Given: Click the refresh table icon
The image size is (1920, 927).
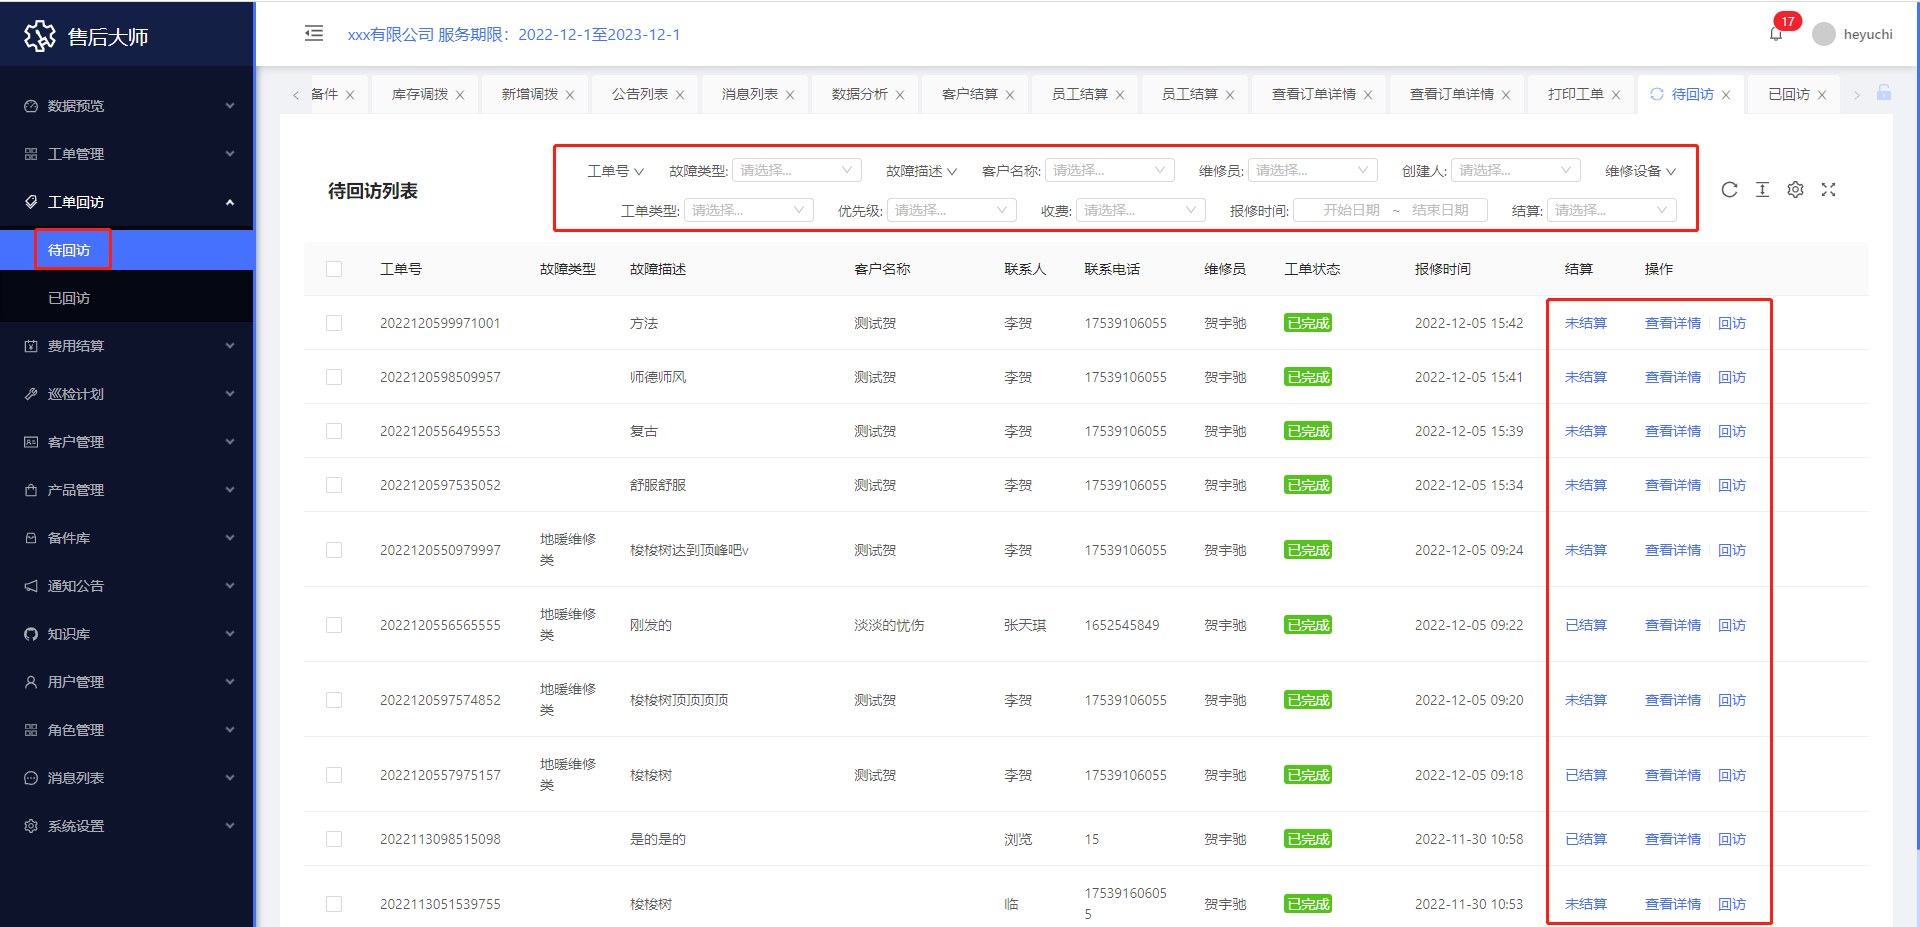Looking at the screenshot, I should (1729, 190).
